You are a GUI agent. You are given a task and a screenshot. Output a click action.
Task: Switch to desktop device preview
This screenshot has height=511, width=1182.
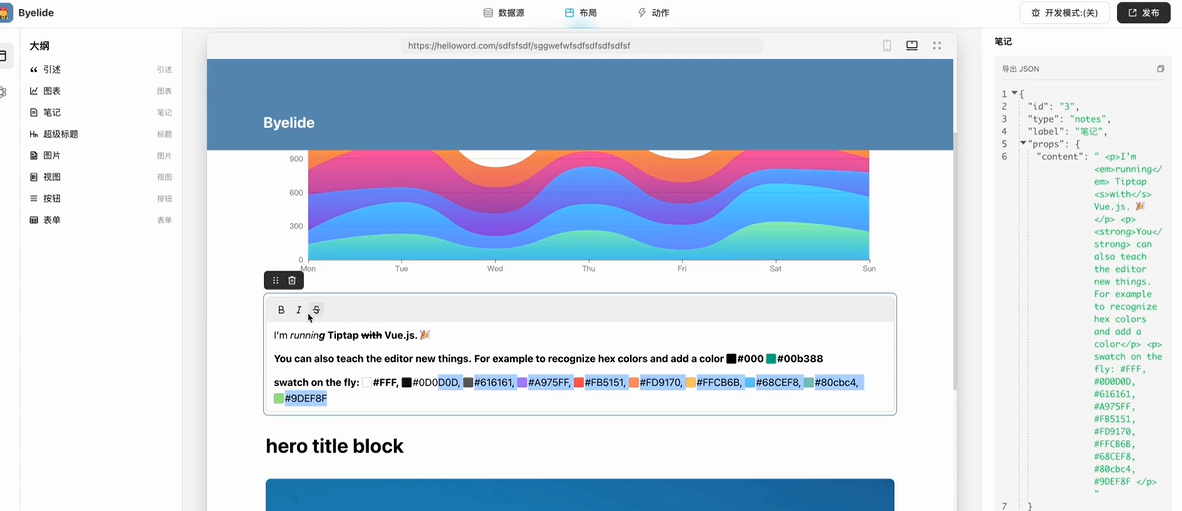[911, 45]
